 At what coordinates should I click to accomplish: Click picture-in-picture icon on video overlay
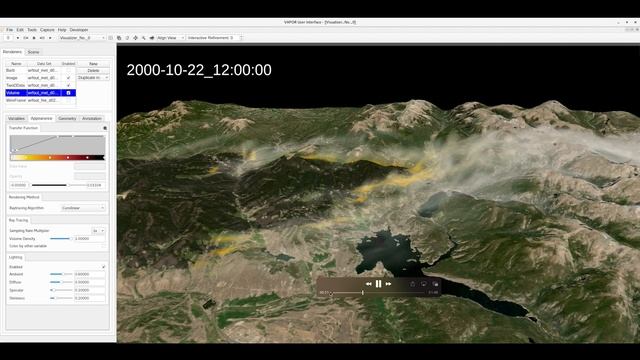(x=435, y=284)
